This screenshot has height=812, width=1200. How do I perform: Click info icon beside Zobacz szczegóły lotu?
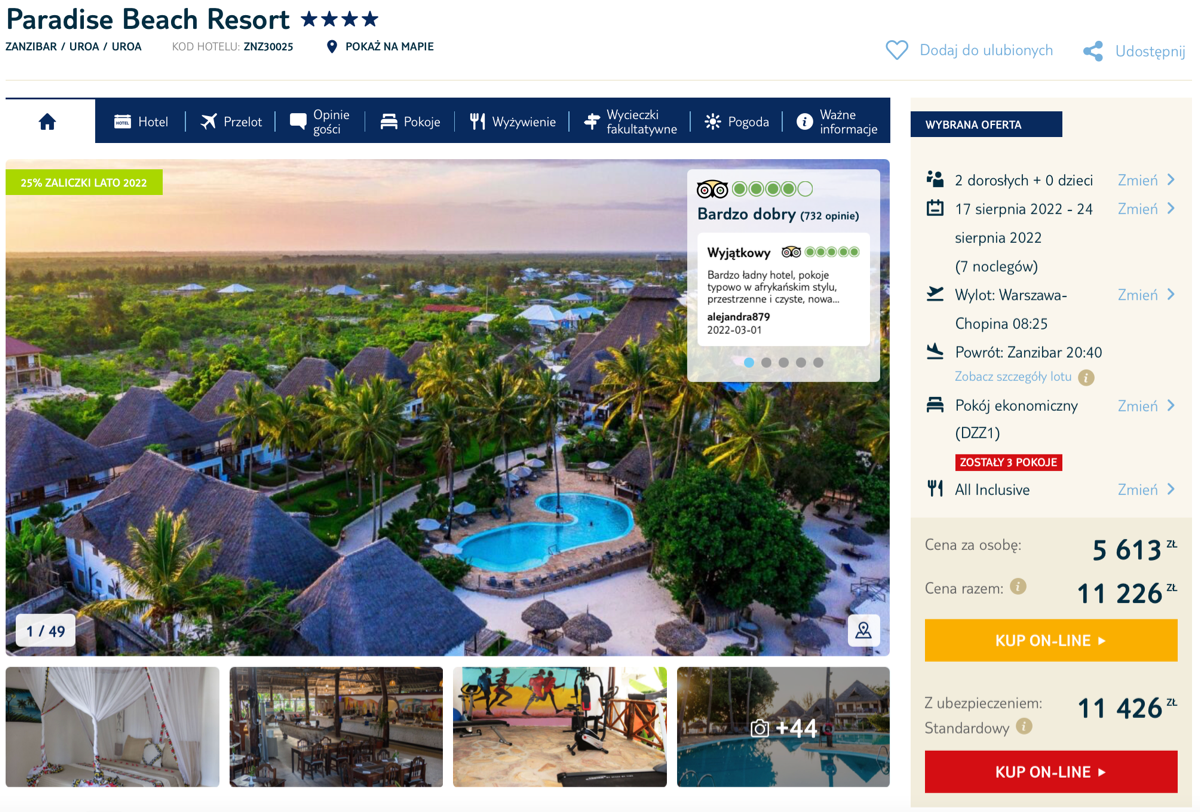click(1086, 377)
